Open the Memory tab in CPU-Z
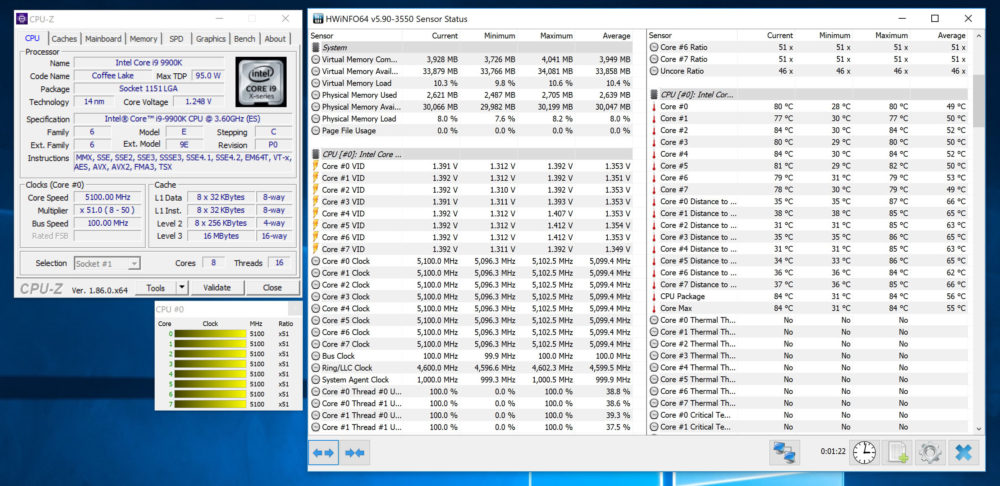 (x=143, y=39)
